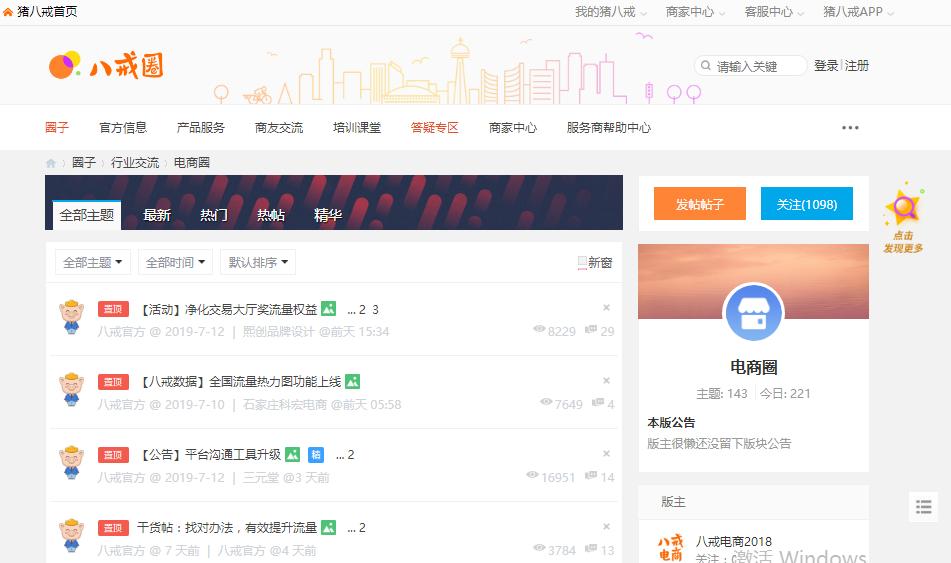Open post 找对办法，有效提升流量
Image resolution: width=951 pixels, height=563 pixels.
click(x=227, y=528)
